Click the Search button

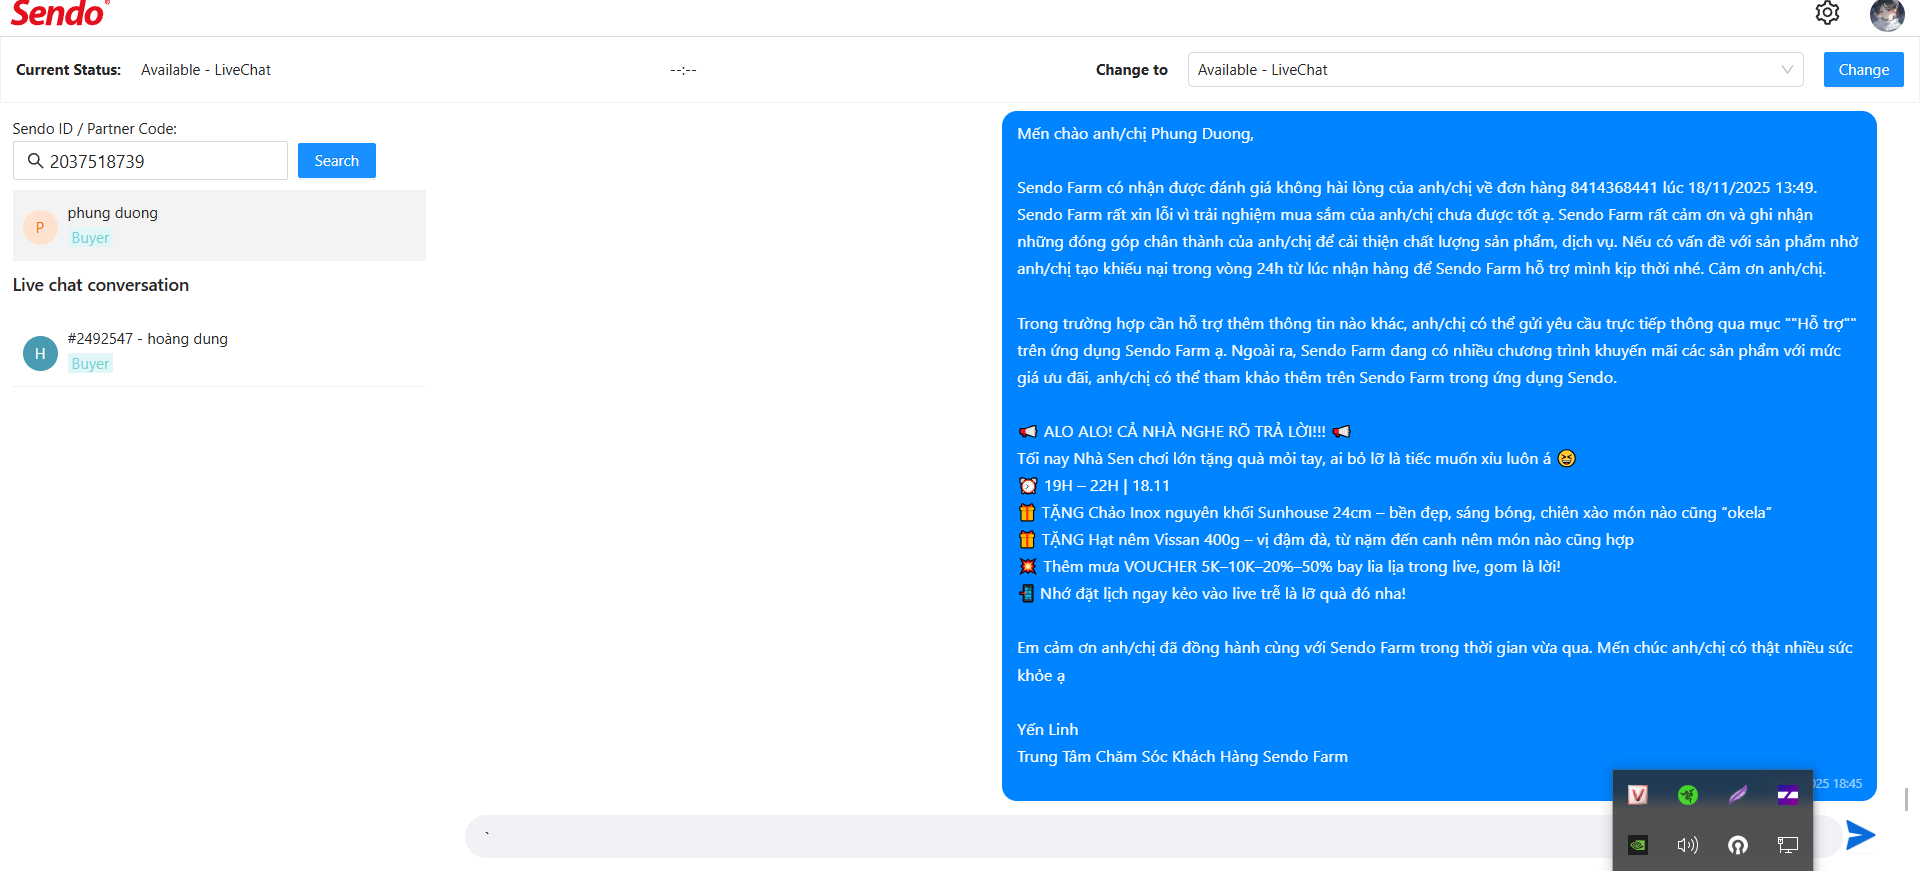pyautogui.click(x=336, y=161)
